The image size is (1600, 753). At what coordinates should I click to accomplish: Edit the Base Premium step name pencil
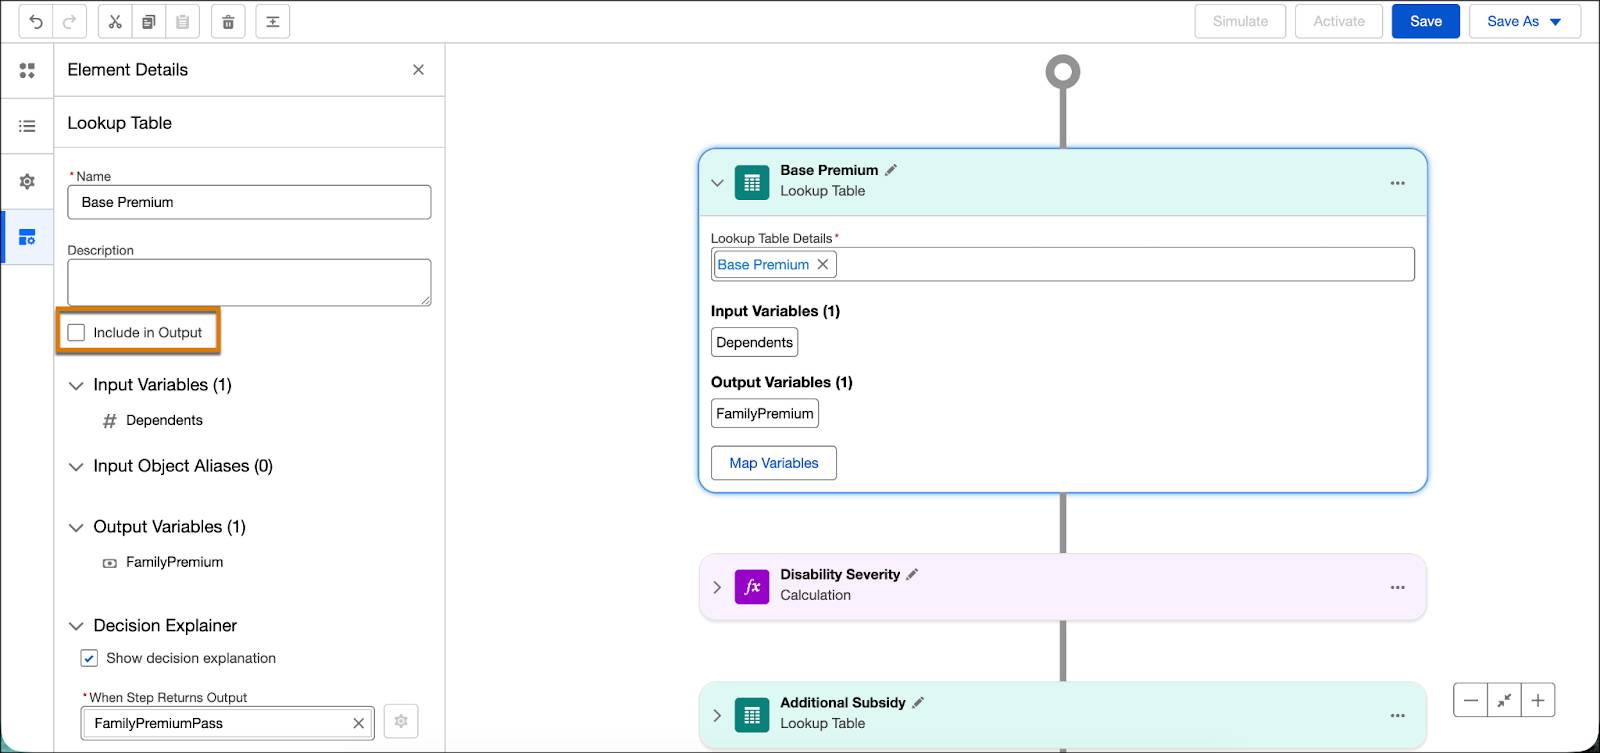(x=891, y=170)
